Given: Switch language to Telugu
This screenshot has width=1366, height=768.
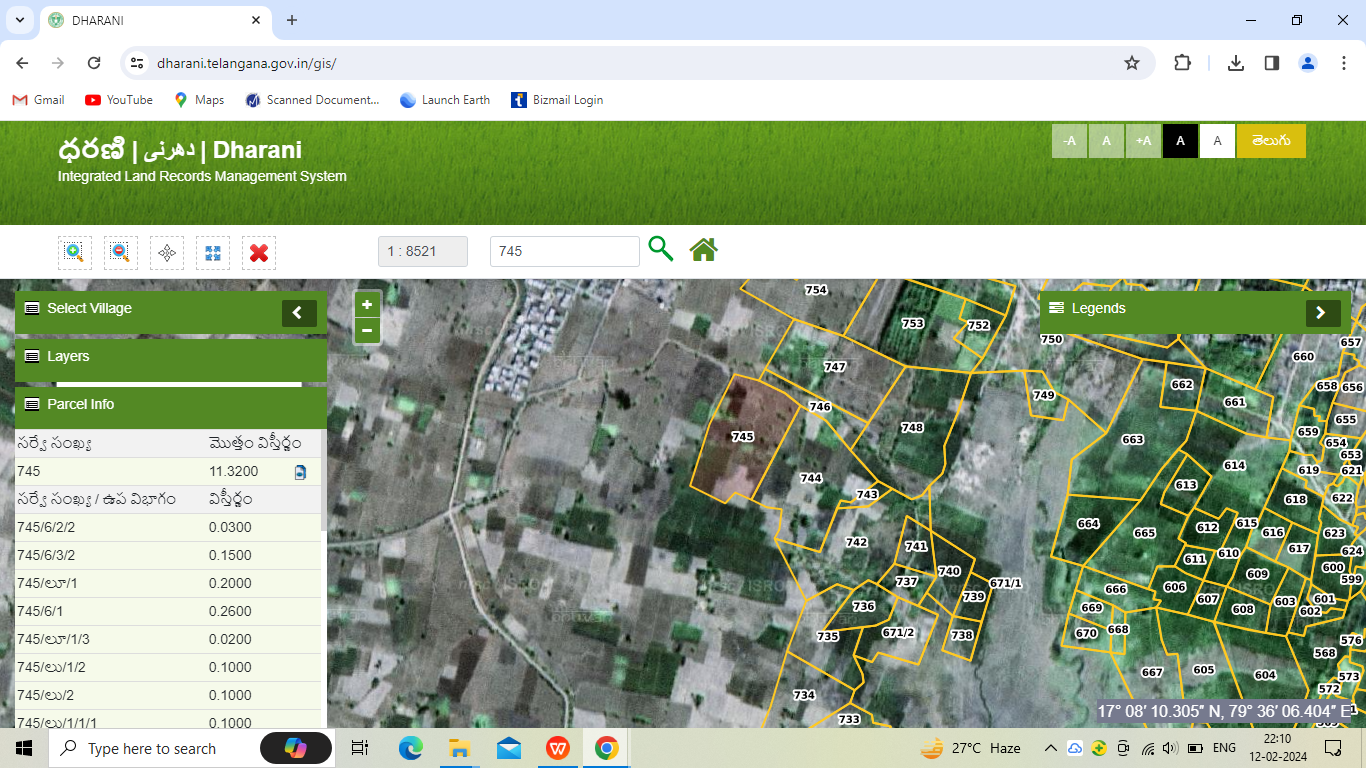Looking at the screenshot, I should click(1270, 141).
